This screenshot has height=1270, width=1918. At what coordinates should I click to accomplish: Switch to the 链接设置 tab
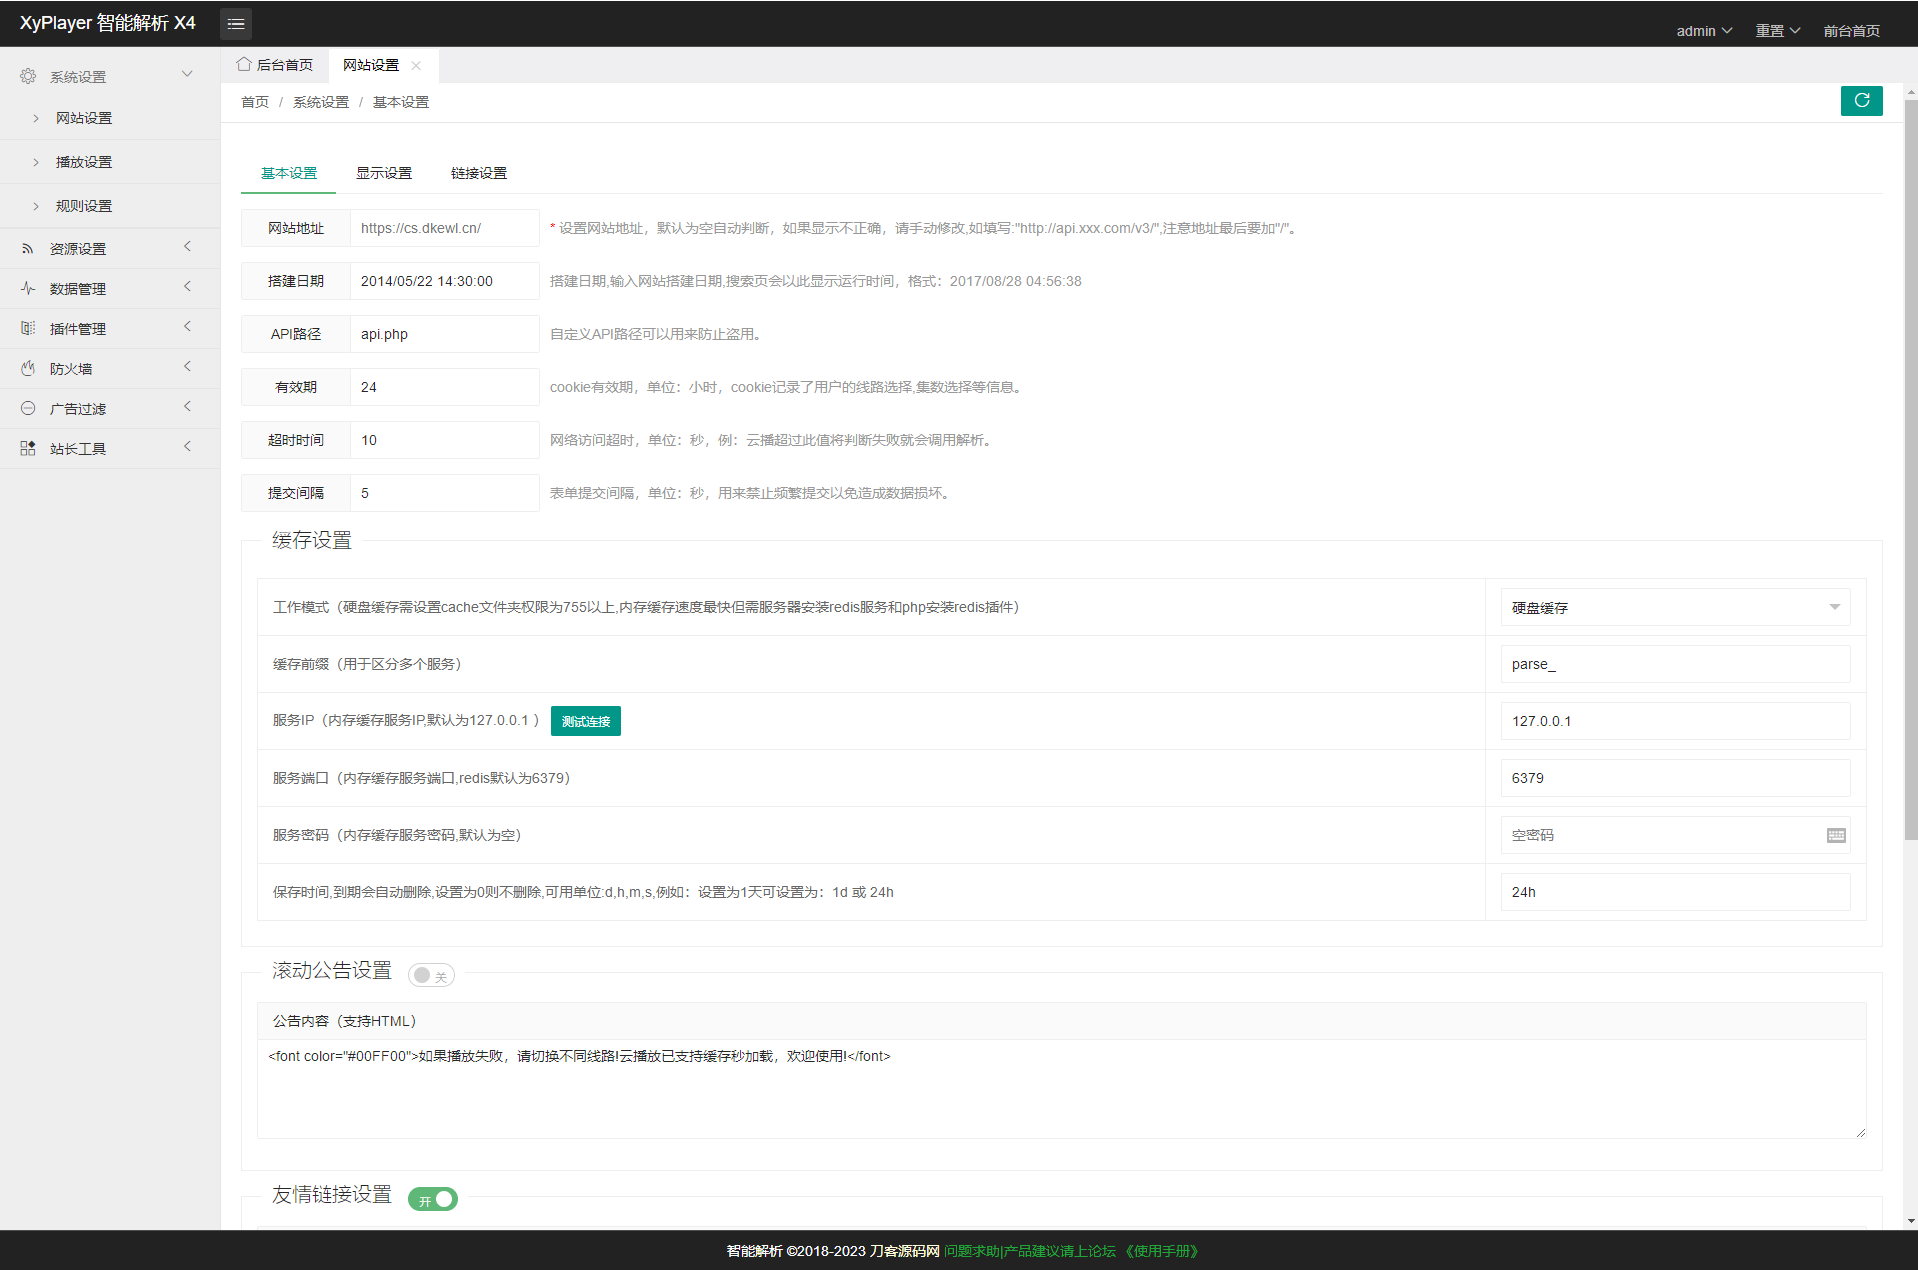[478, 172]
